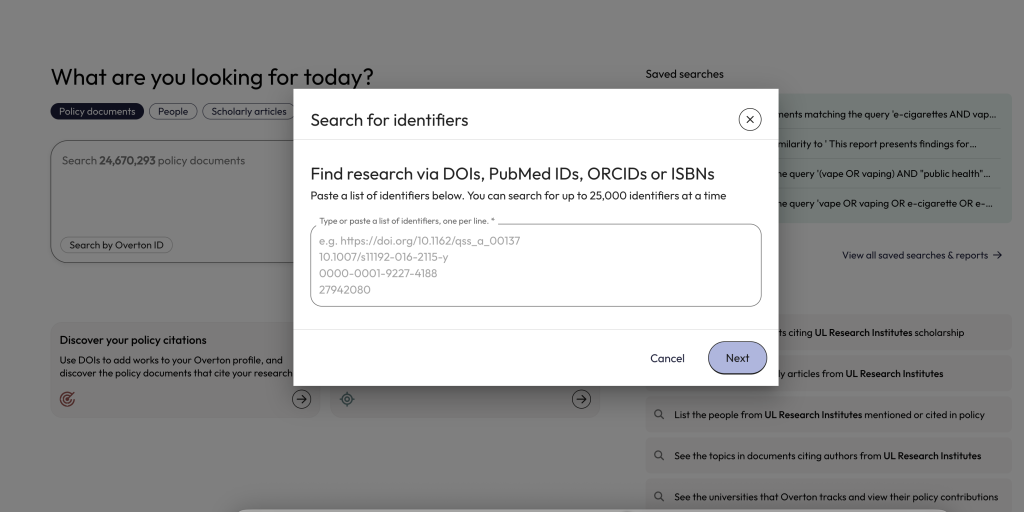Focus the identifiers list text area
This screenshot has width=1024, height=512.
(x=535, y=265)
